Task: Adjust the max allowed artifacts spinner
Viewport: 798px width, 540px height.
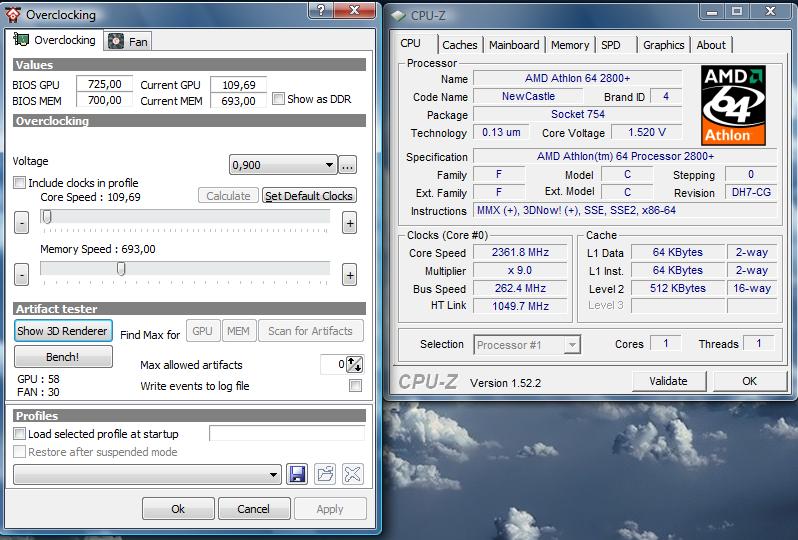Action: [x=354, y=364]
